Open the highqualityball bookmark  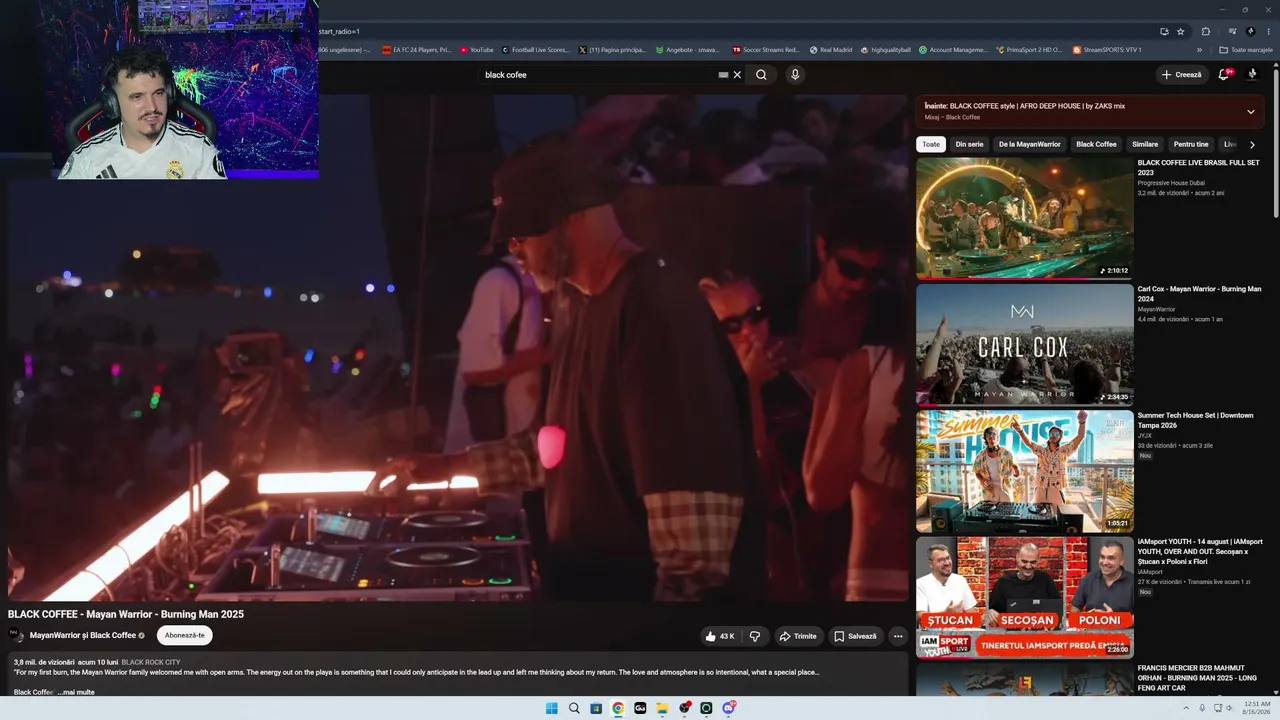coord(885,49)
